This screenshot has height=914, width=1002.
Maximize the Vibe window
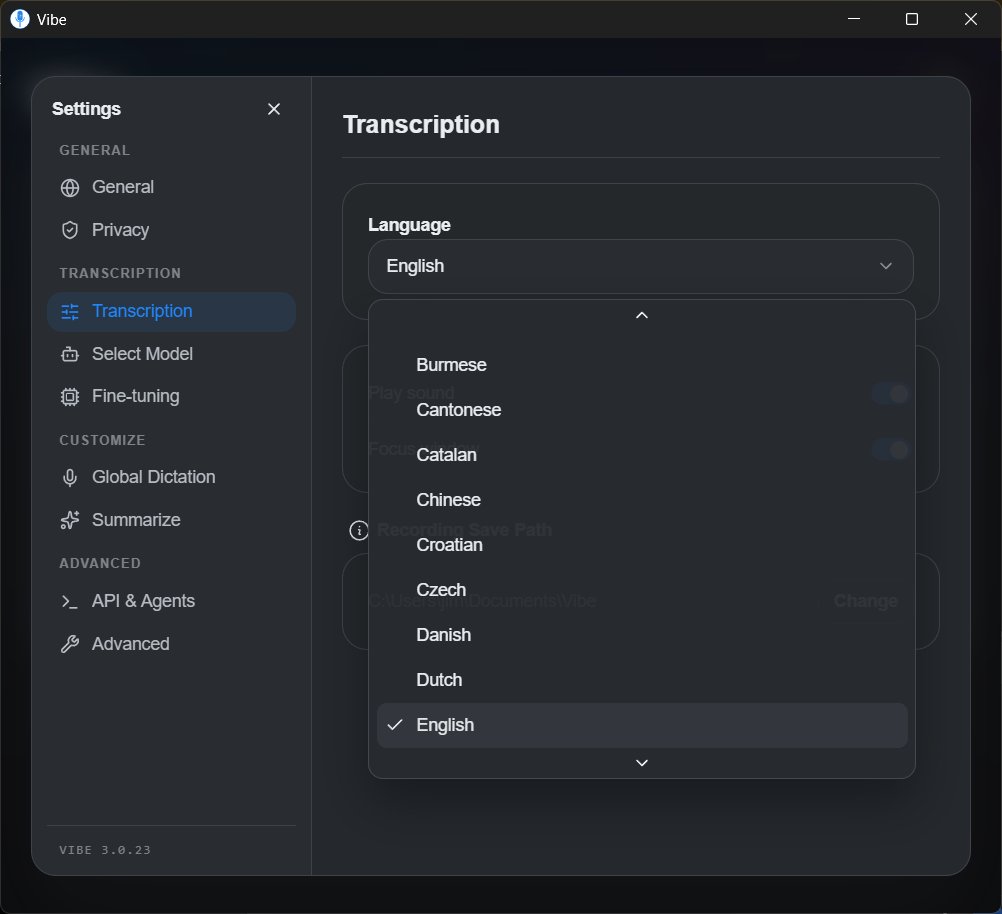click(x=912, y=19)
